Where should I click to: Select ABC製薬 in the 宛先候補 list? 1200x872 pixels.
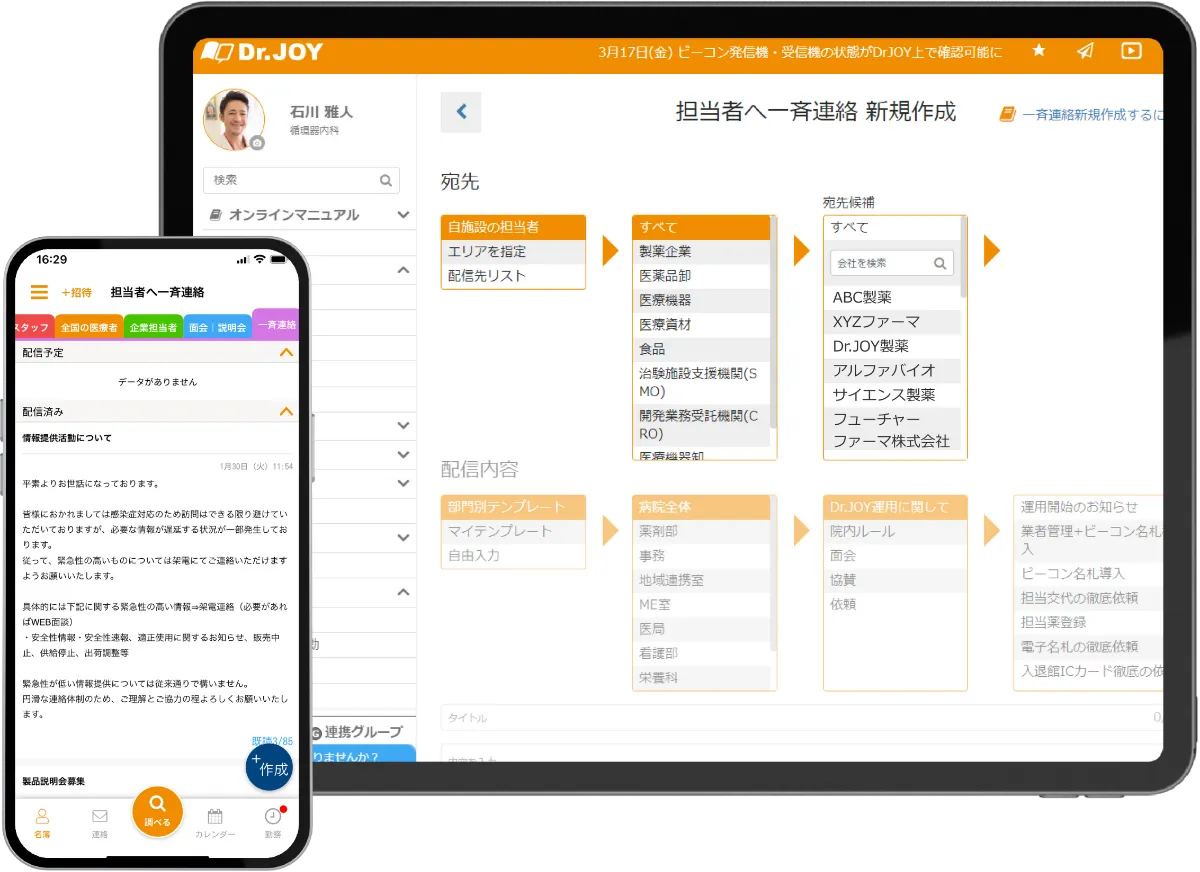point(892,297)
